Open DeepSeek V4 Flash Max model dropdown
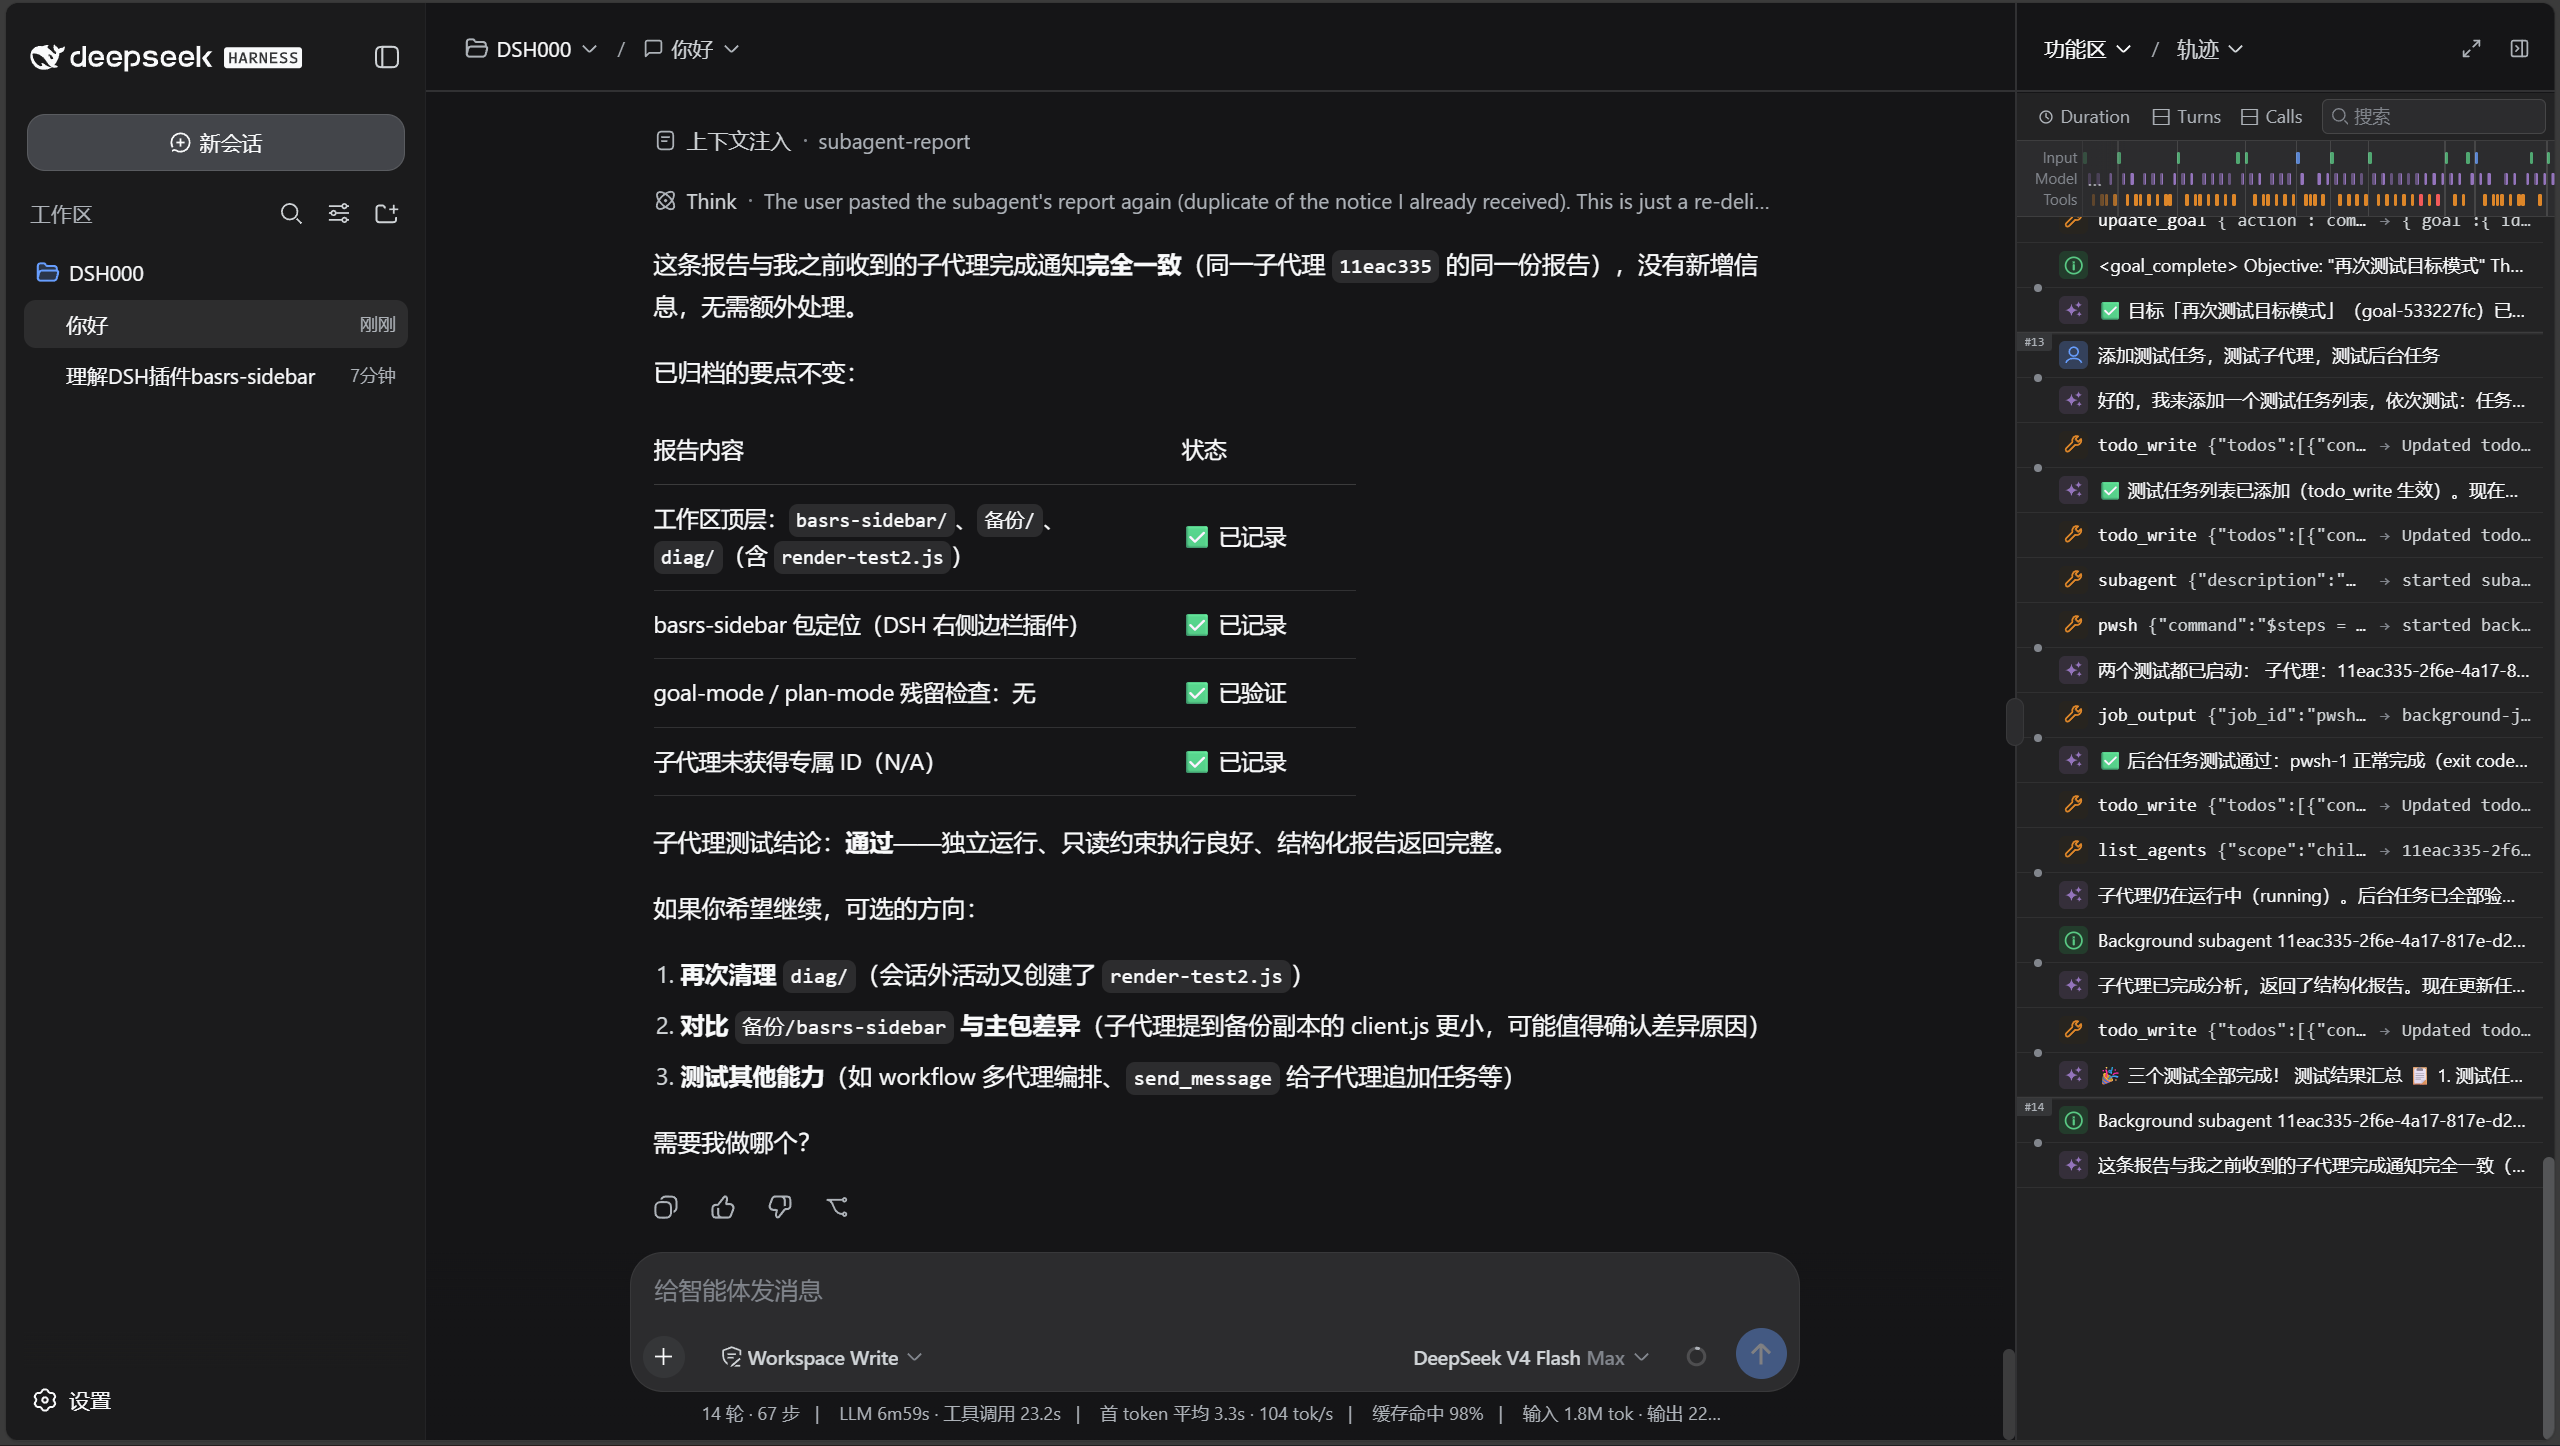This screenshot has width=2560, height=1446. pyautogui.click(x=1530, y=1357)
